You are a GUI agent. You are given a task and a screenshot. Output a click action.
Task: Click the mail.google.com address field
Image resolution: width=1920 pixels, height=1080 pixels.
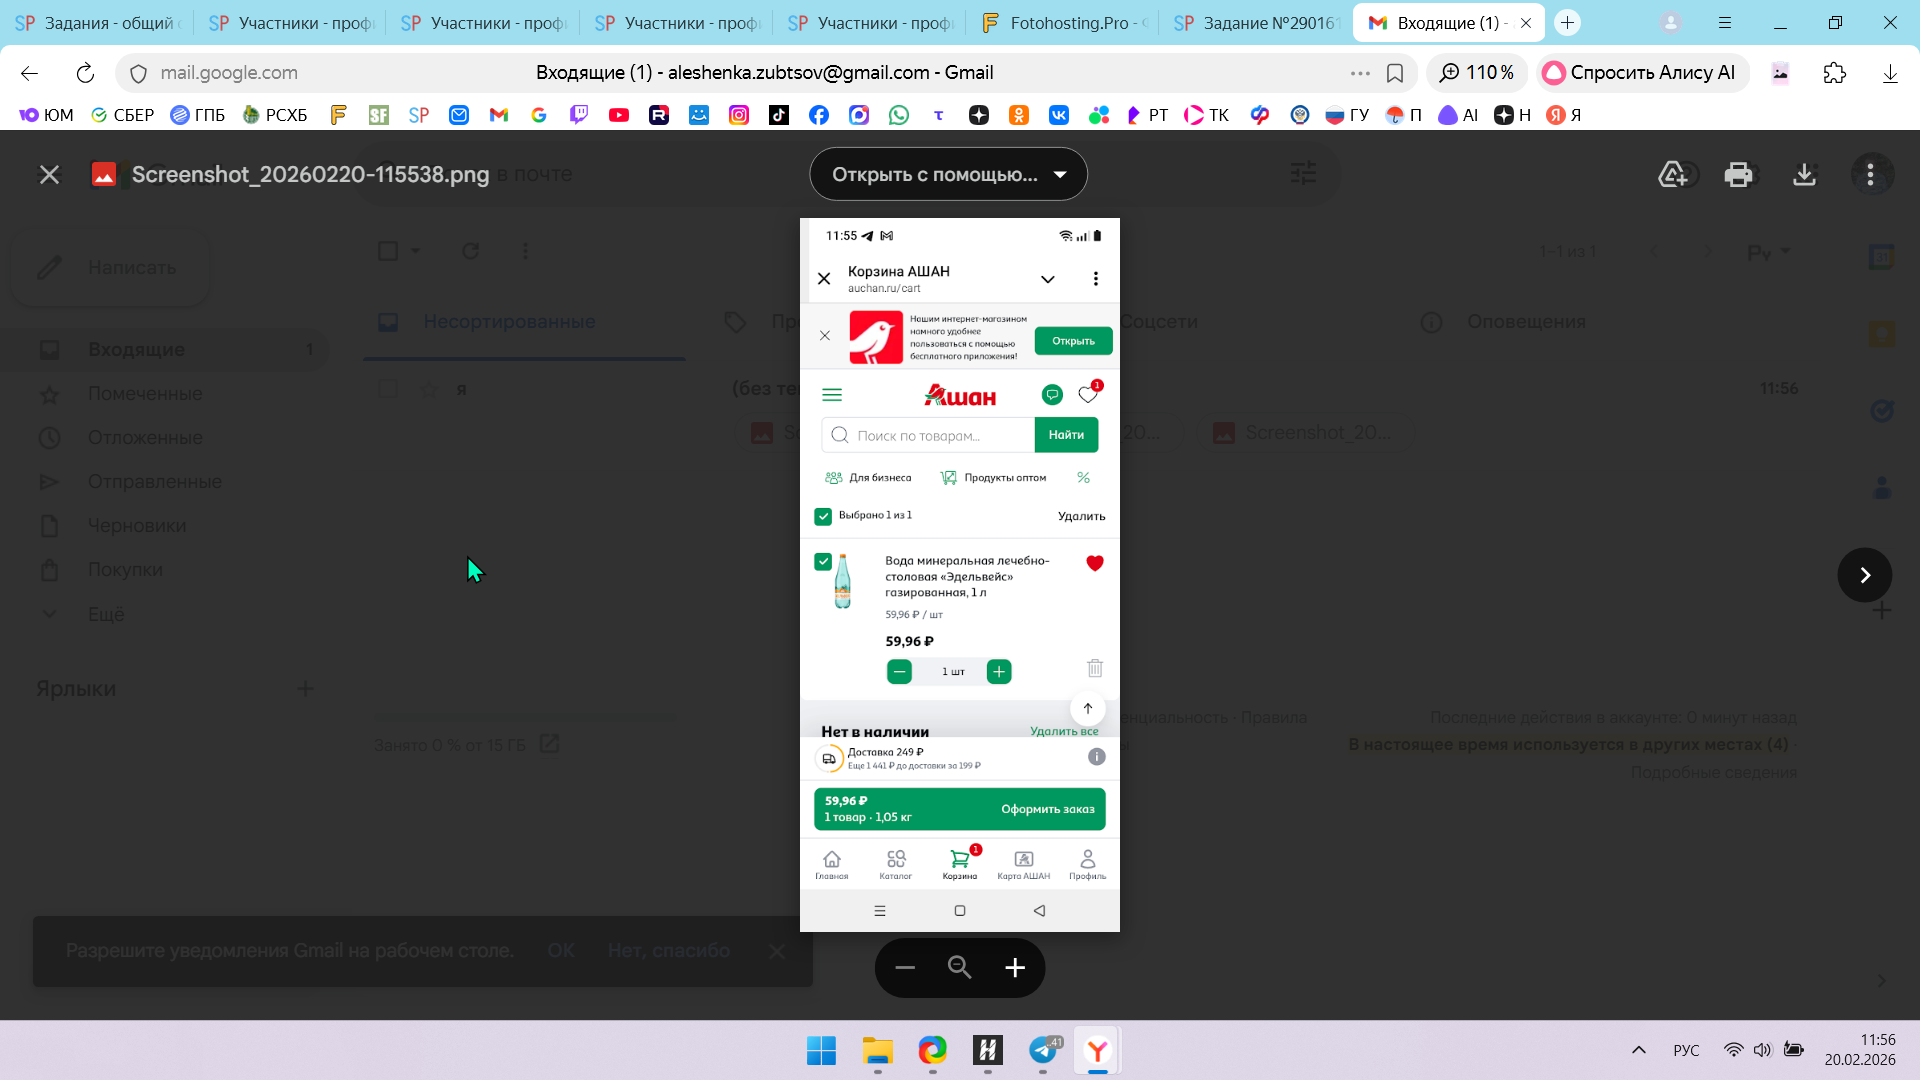click(229, 73)
